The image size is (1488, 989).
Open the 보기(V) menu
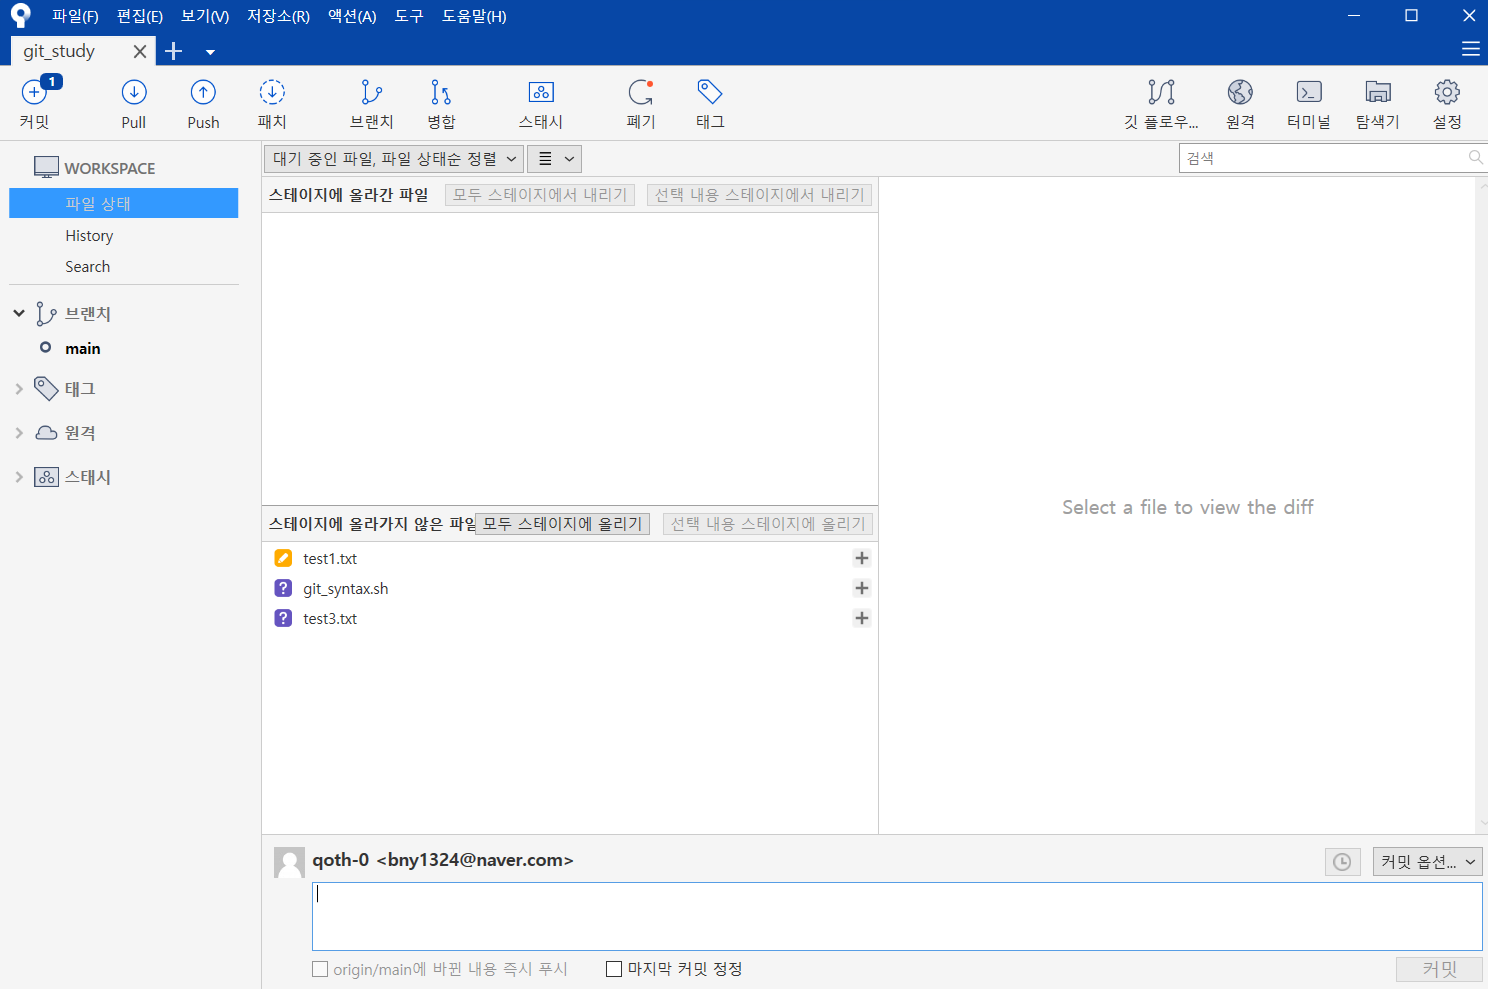click(x=205, y=16)
